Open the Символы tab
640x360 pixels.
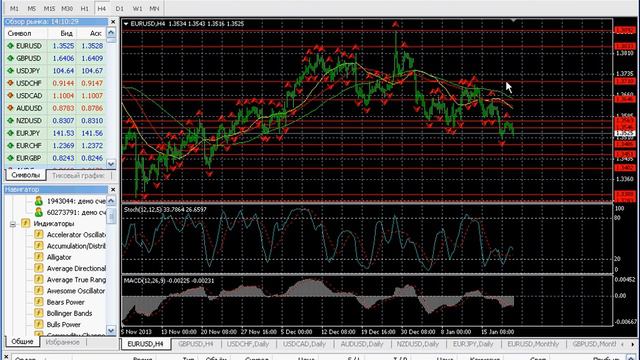tap(25, 175)
